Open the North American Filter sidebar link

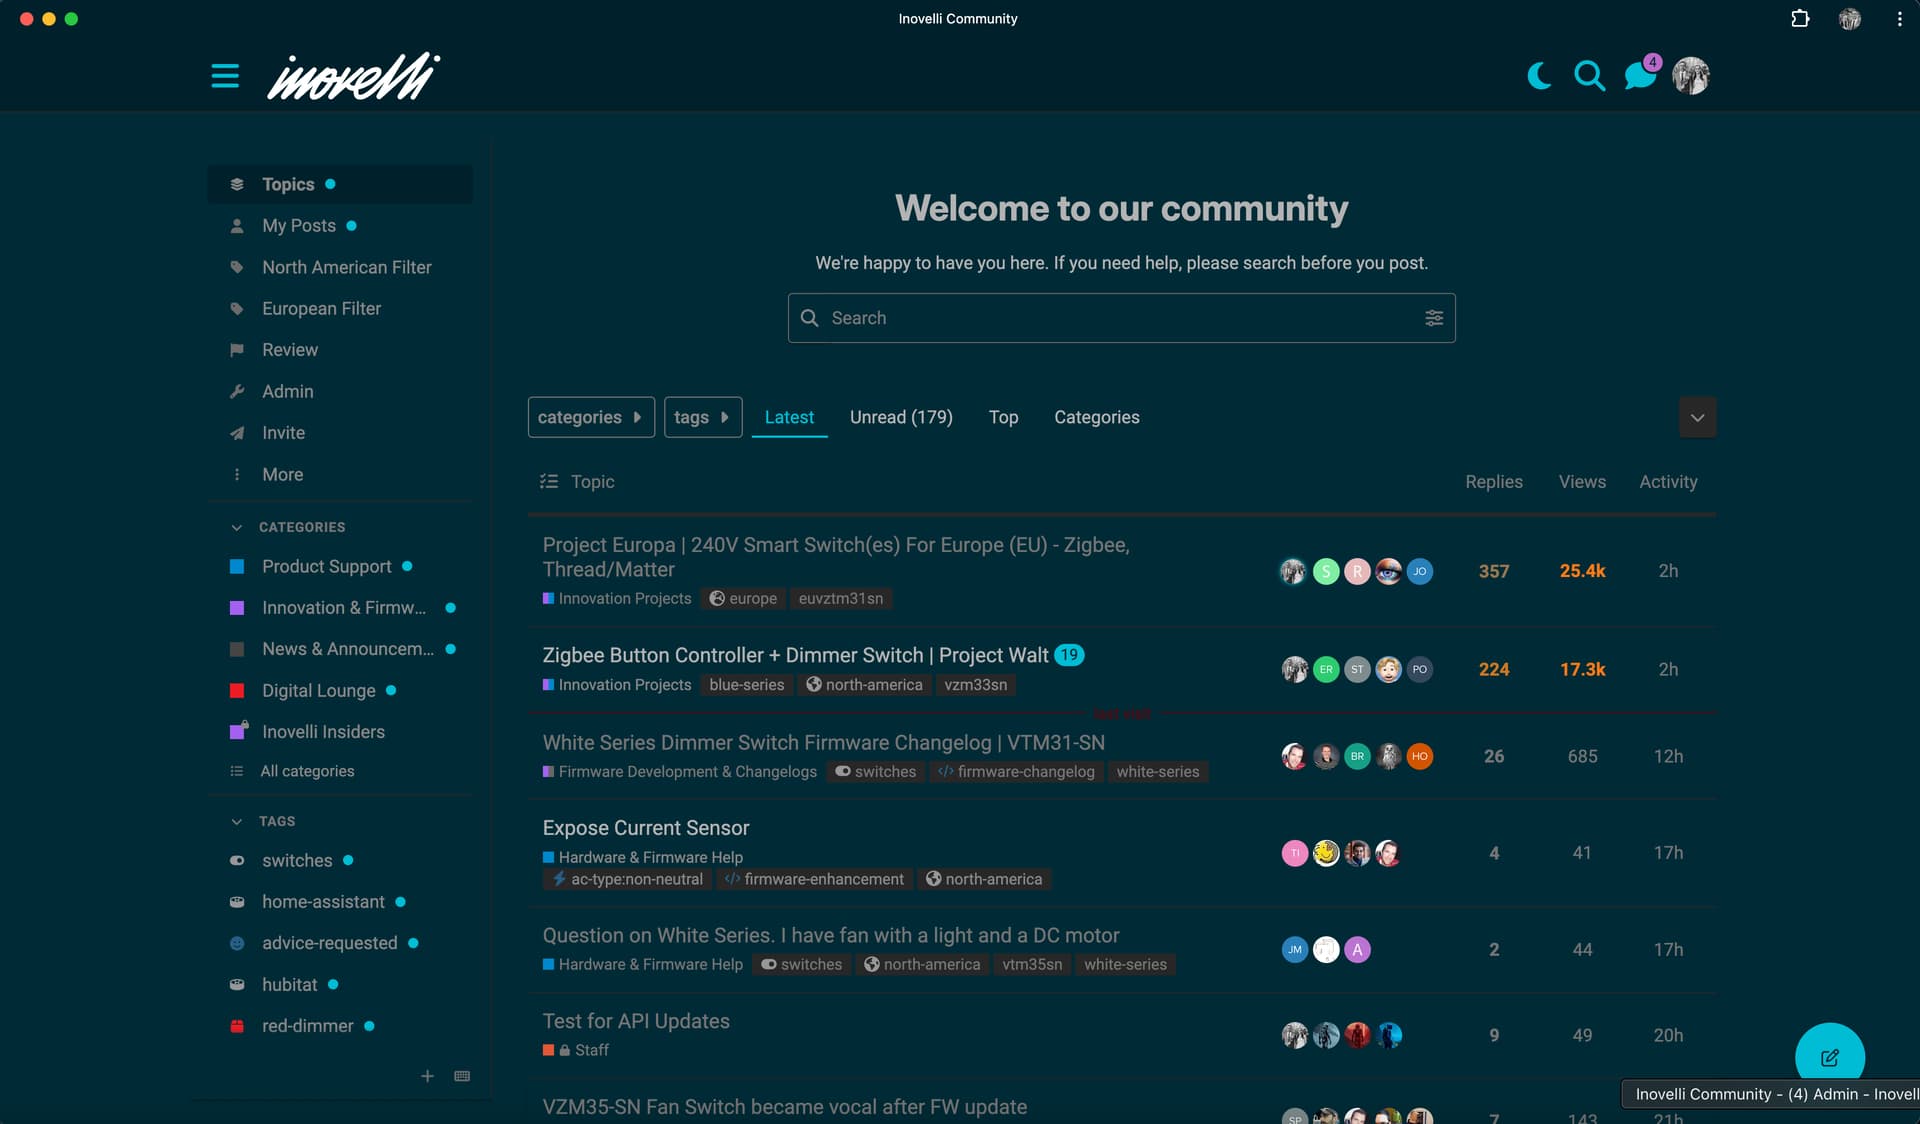pos(346,267)
